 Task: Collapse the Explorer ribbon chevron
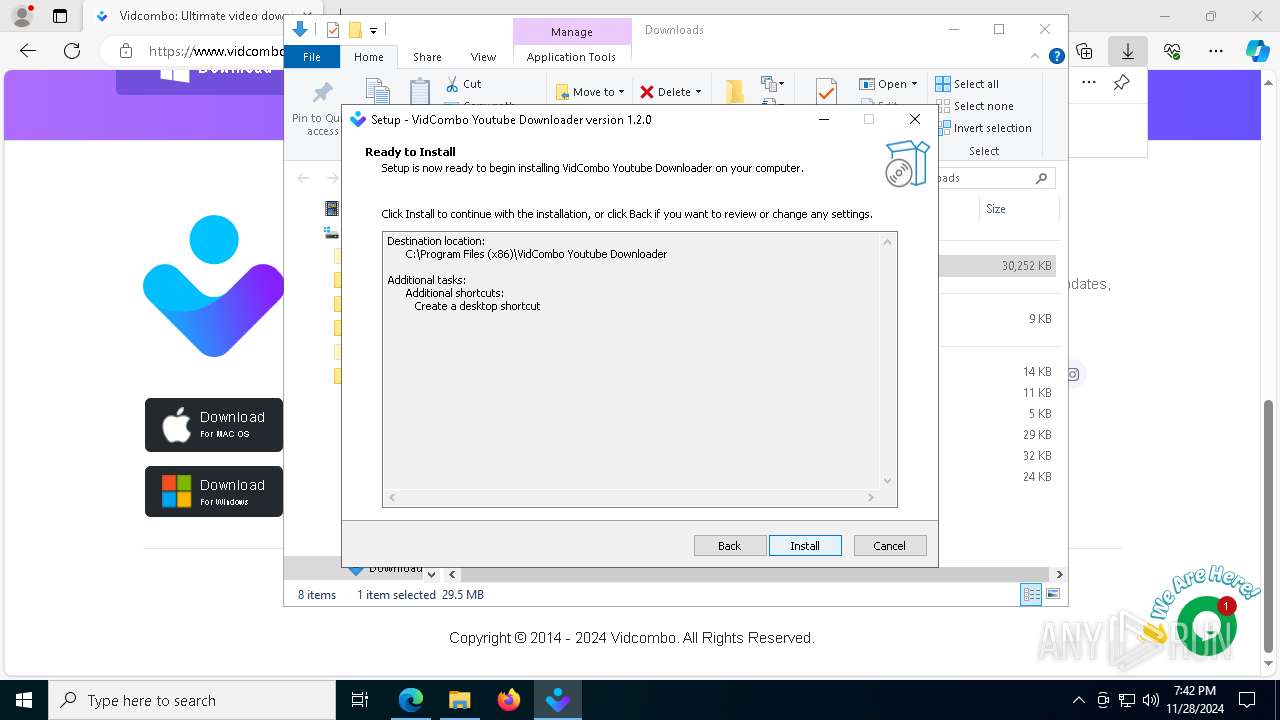(1036, 57)
